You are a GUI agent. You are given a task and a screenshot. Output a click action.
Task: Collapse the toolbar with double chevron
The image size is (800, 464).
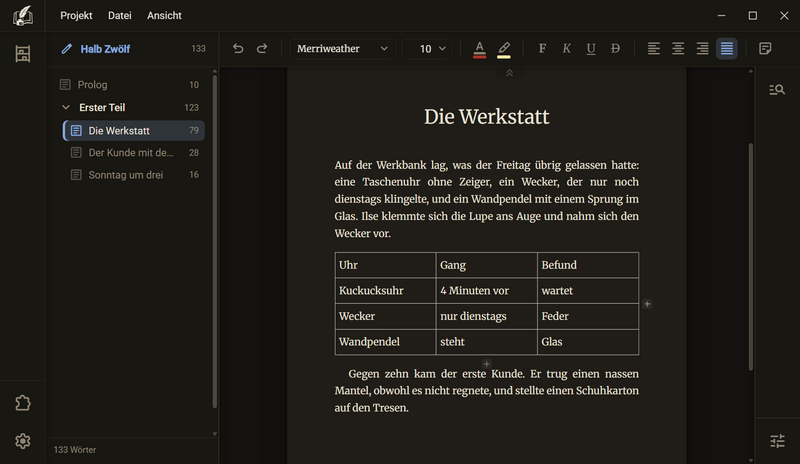[x=509, y=74]
